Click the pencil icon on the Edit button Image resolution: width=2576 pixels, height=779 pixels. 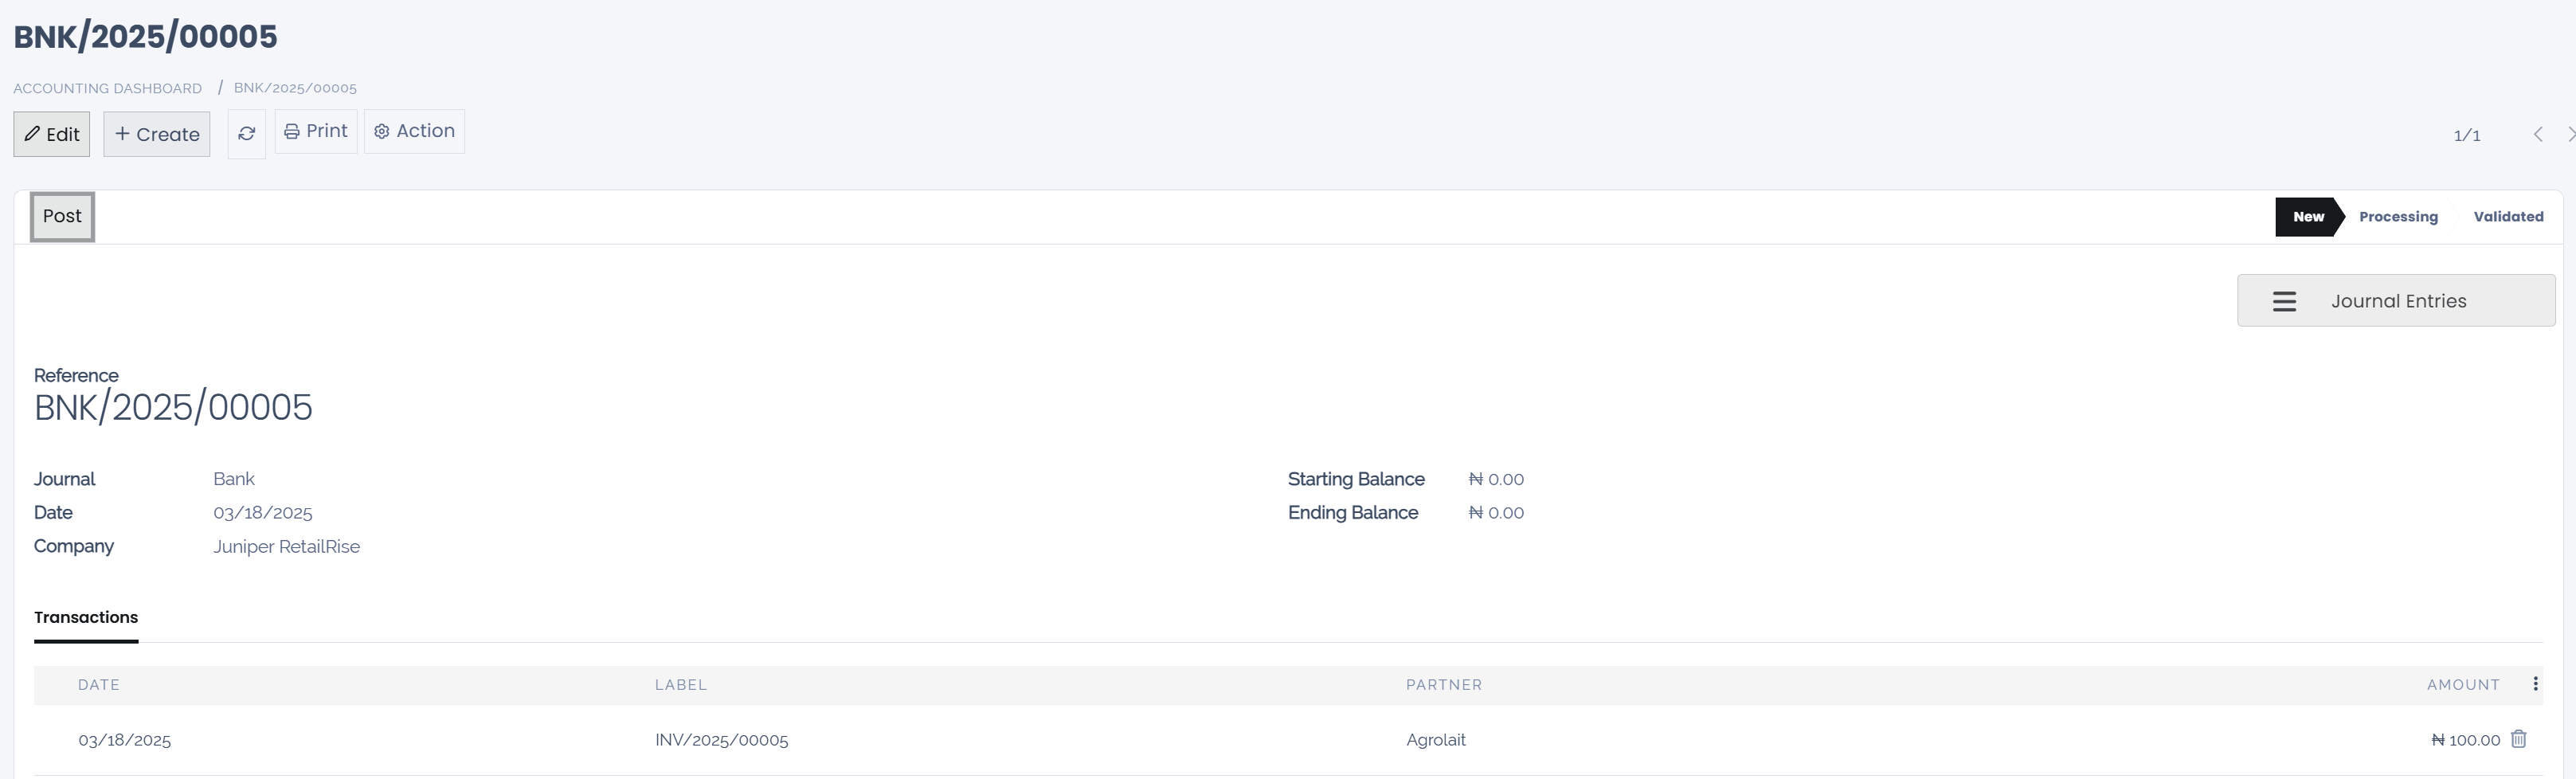point(33,133)
